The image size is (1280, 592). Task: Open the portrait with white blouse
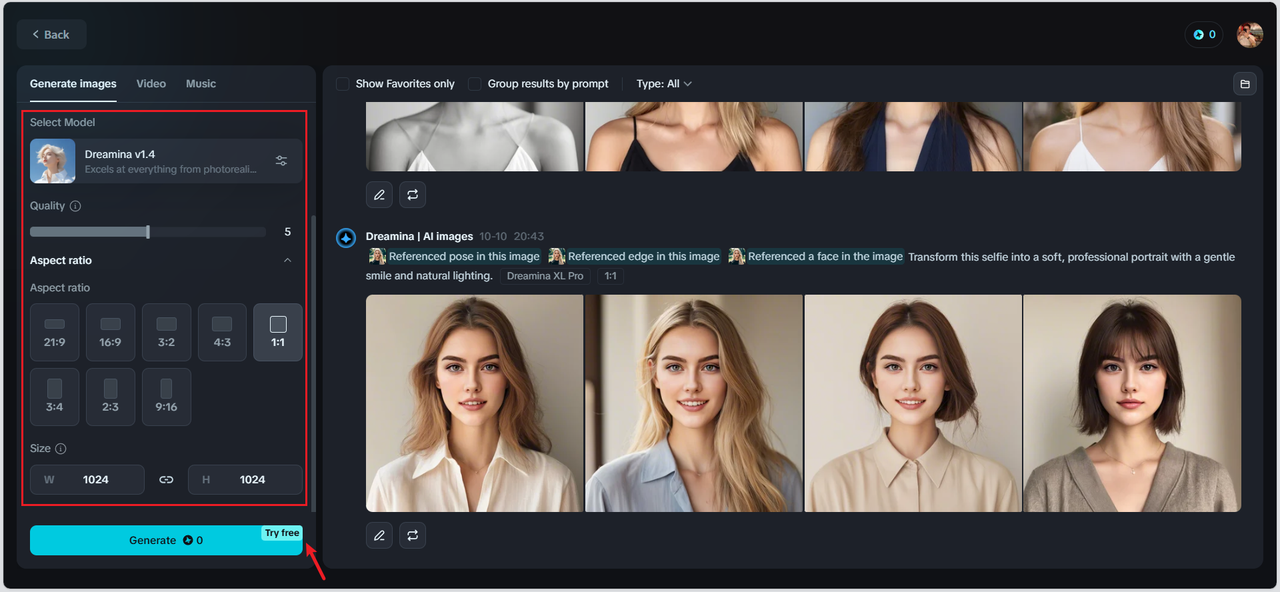pos(474,403)
